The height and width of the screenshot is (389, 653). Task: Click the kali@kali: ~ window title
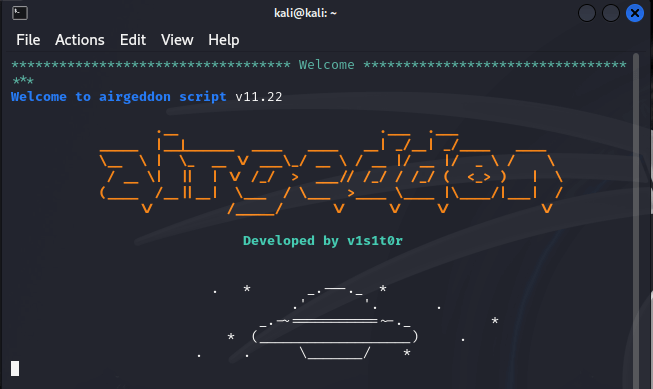(x=305, y=13)
